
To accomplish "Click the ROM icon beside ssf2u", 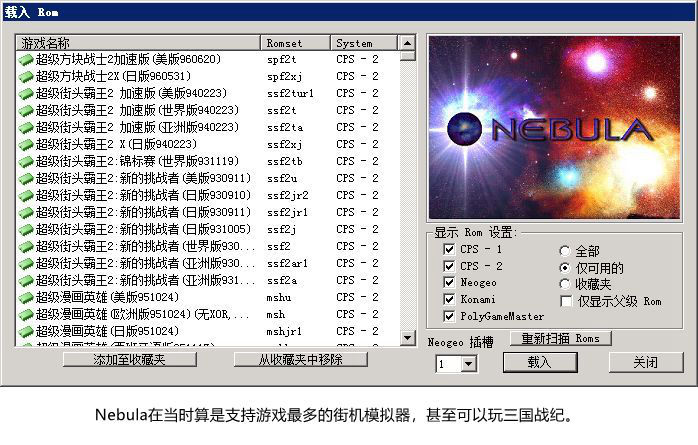I will tap(26, 178).
